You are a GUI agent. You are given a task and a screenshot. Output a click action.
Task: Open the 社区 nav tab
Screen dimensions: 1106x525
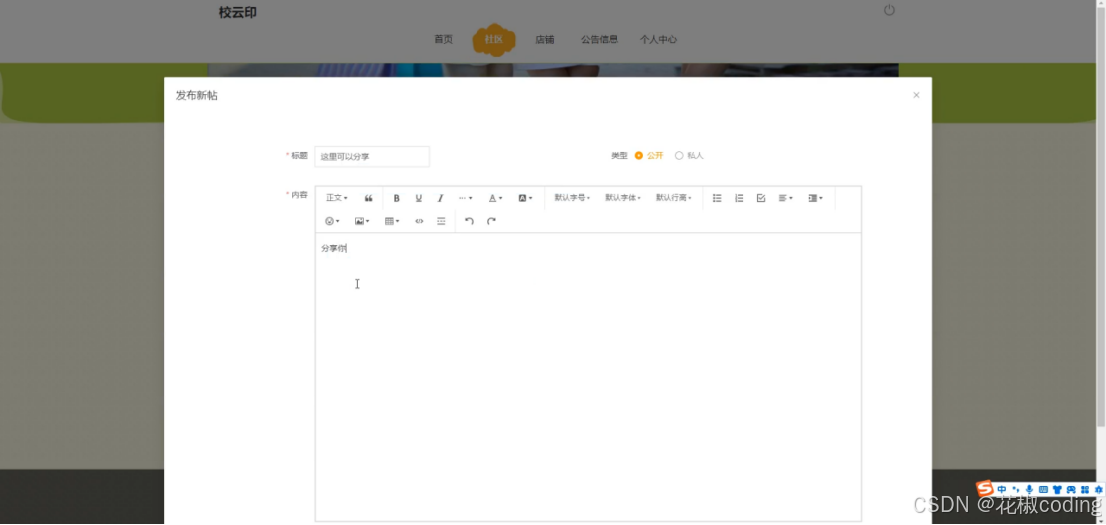(x=494, y=40)
